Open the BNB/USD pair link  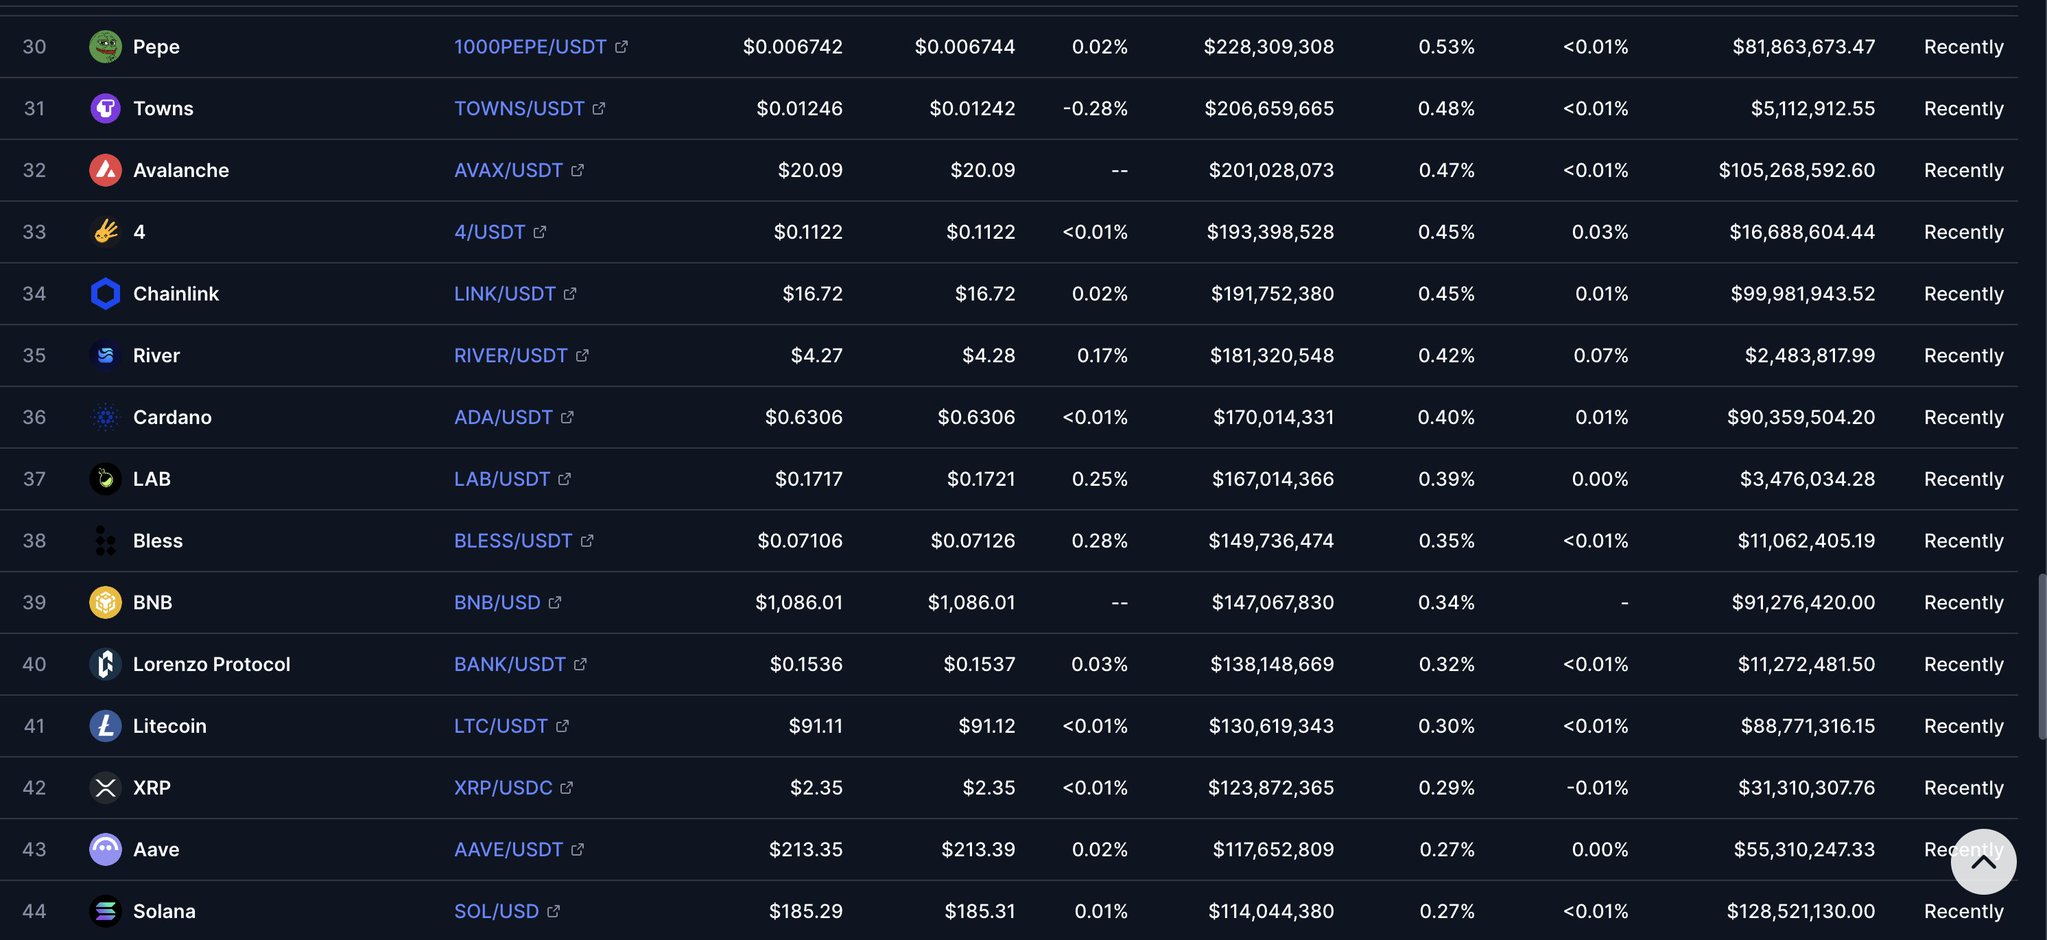pyautogui.click(x=497, y=603)
